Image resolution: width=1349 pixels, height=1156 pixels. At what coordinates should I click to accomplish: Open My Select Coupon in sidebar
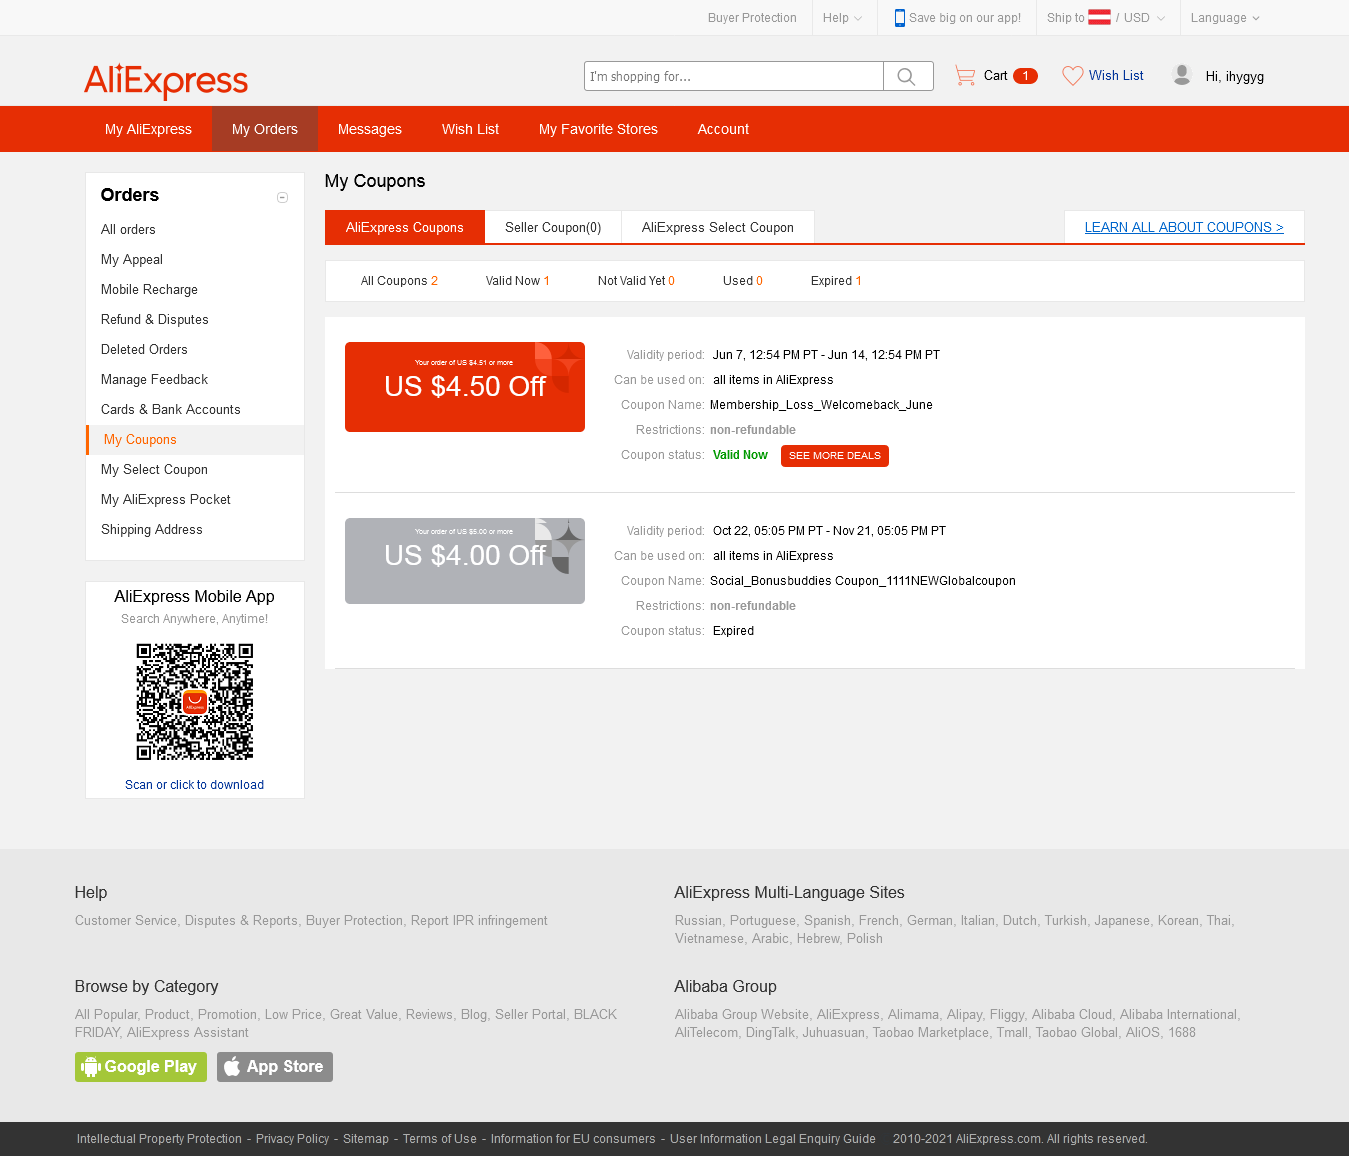coord(154,469)
